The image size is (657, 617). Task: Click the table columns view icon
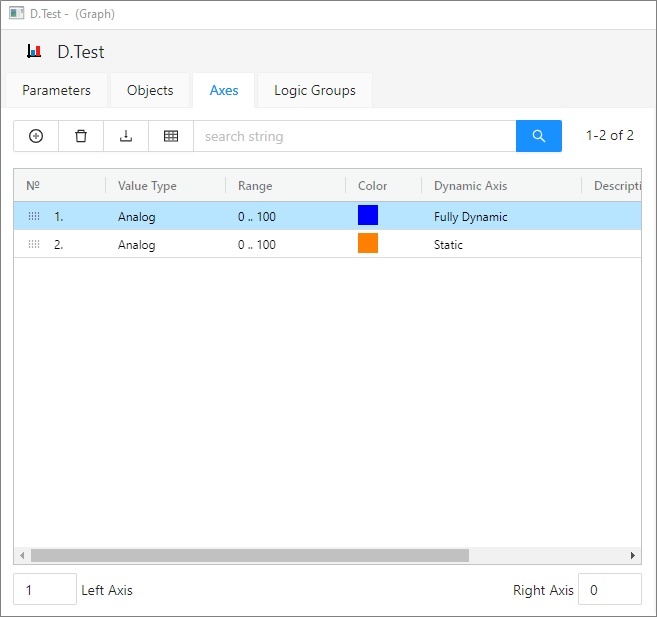pos(171,136)
